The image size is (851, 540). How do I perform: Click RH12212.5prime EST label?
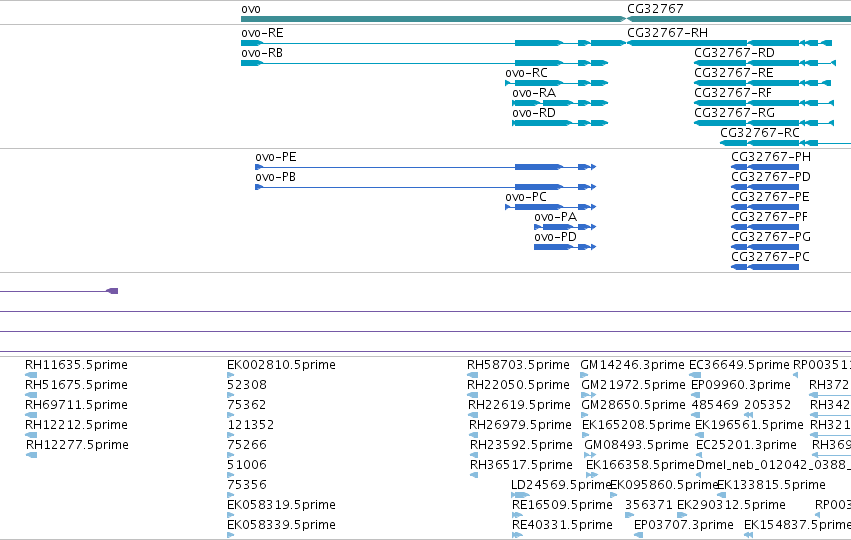(77, 425)
